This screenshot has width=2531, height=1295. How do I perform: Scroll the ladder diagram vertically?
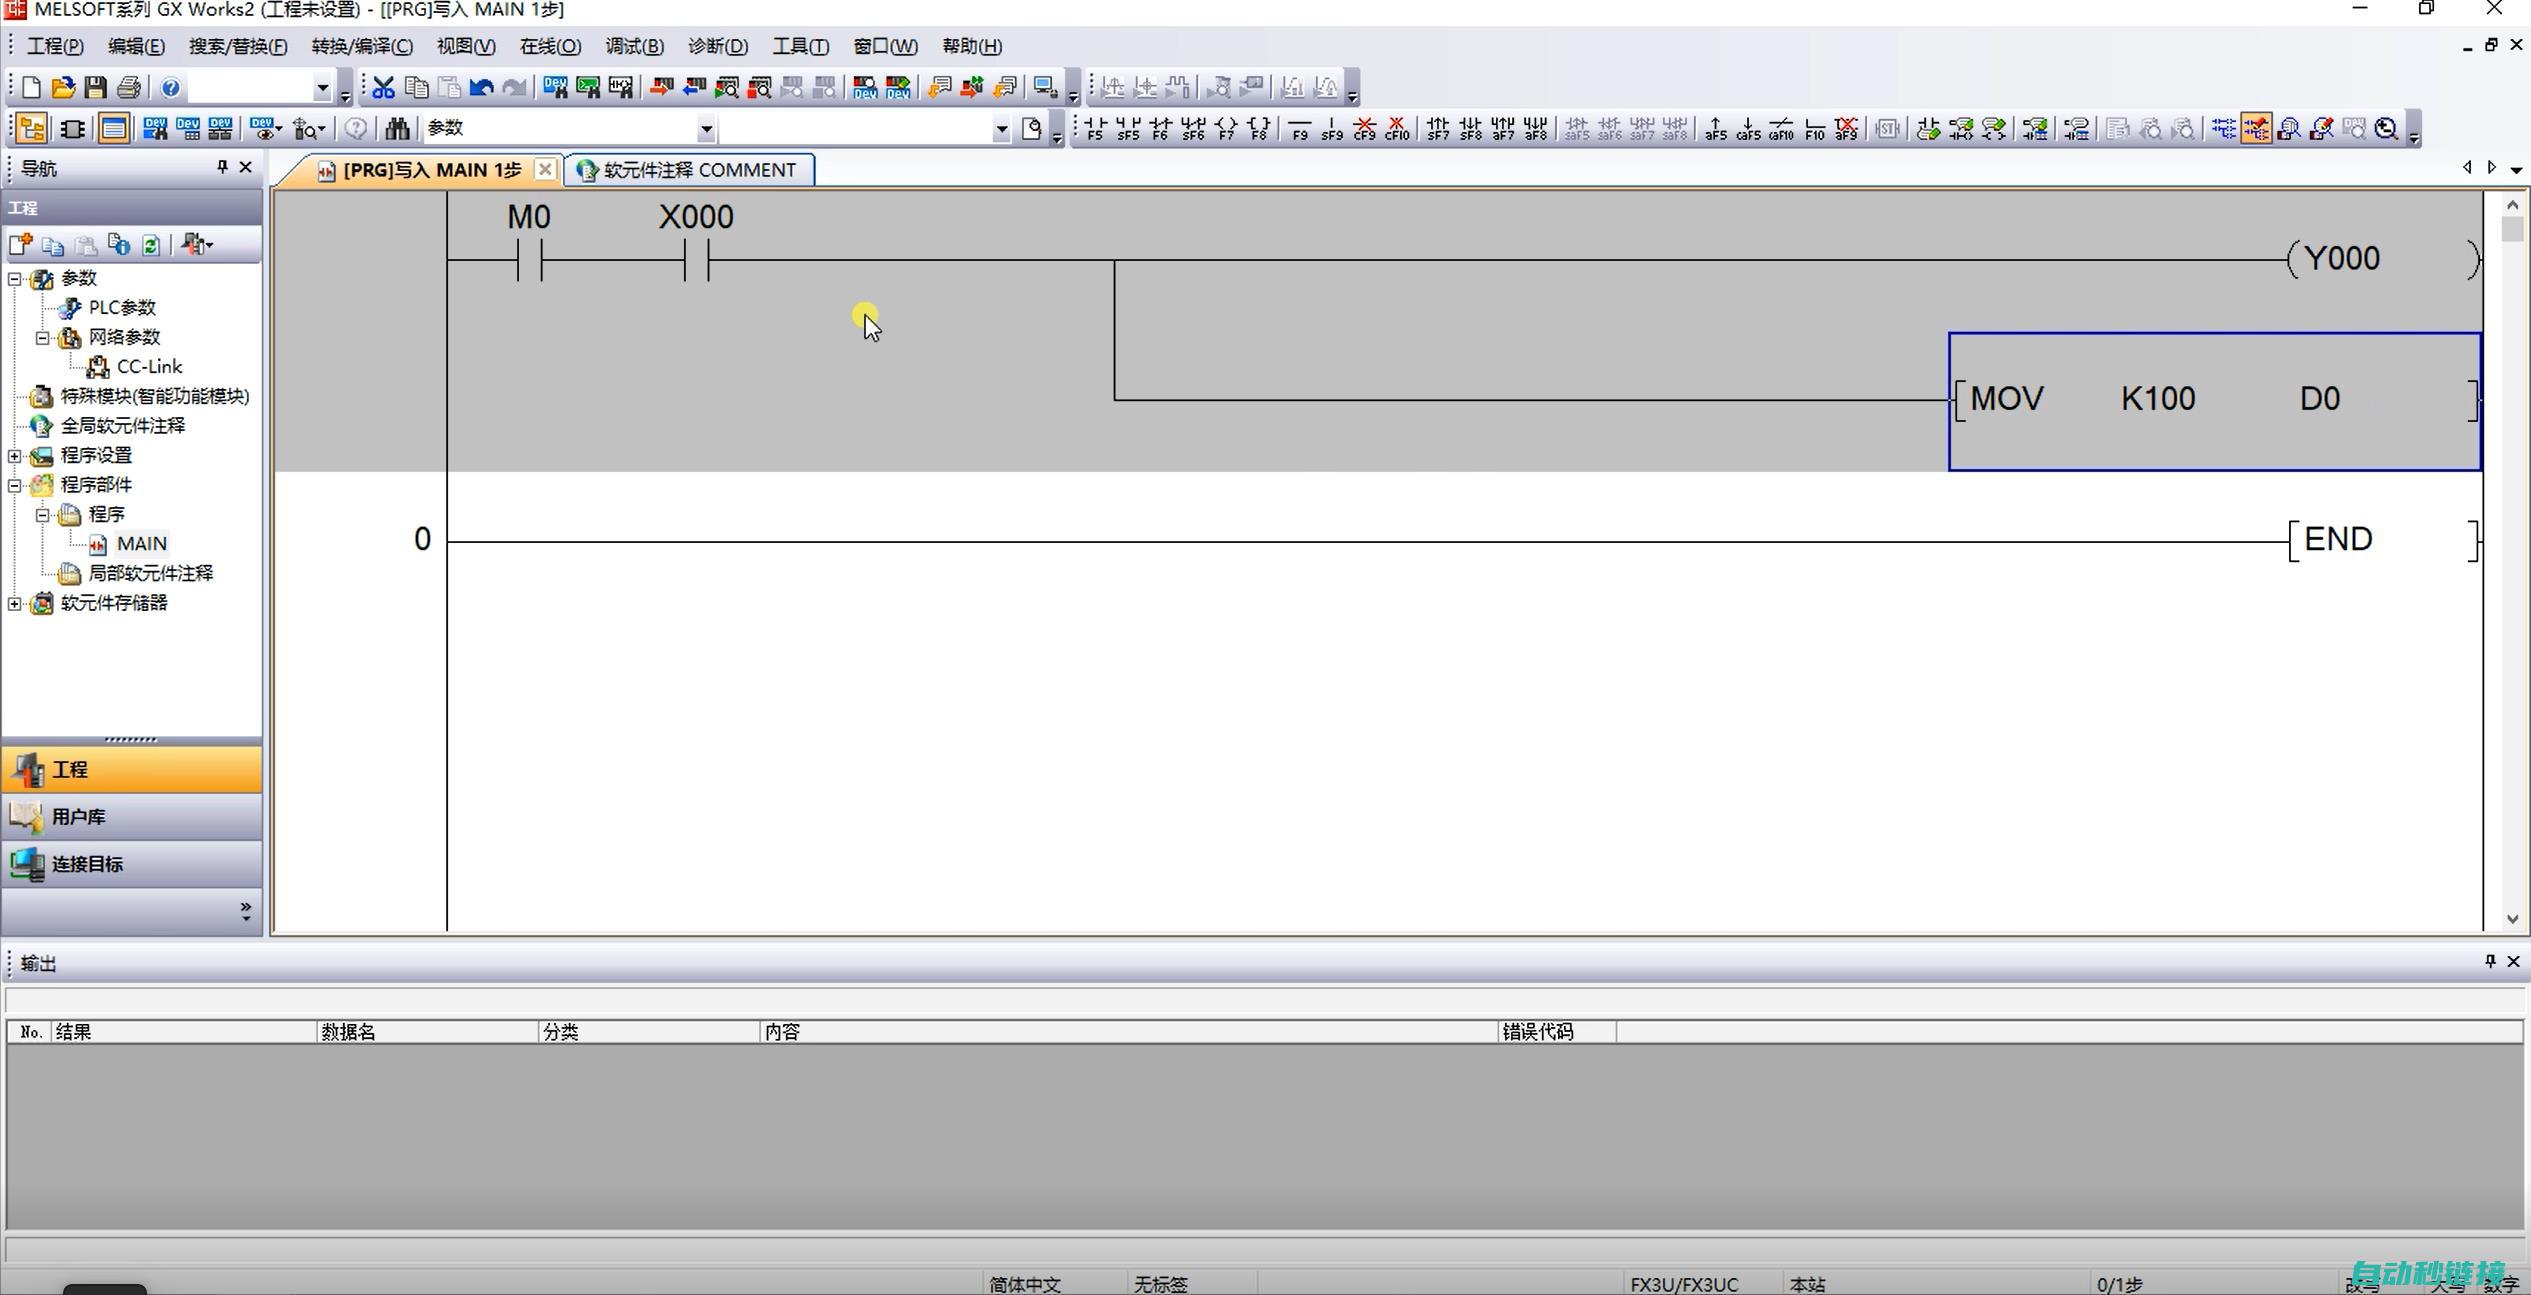coord(2516,562)
